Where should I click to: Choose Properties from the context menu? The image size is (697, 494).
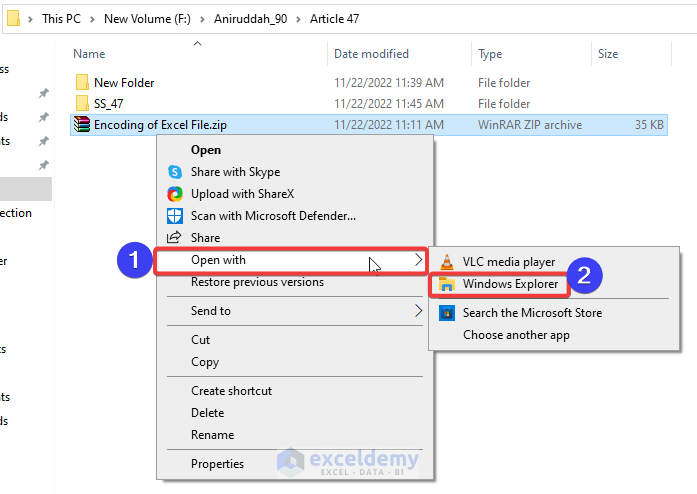click(x=217, y=463)
